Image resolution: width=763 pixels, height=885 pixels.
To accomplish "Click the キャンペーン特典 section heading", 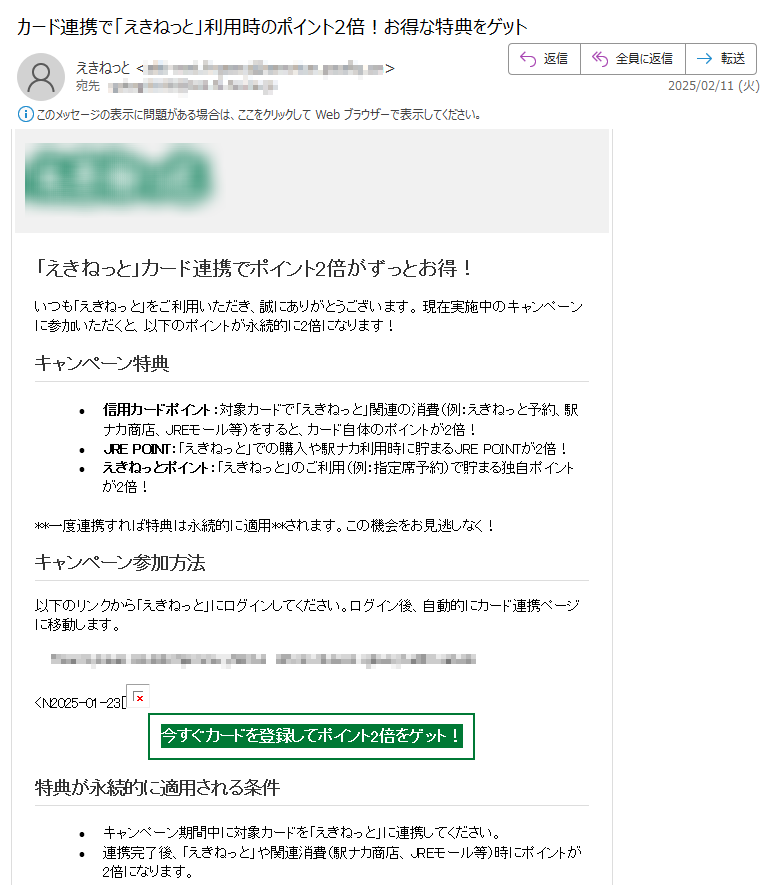I will pos(102,363).
